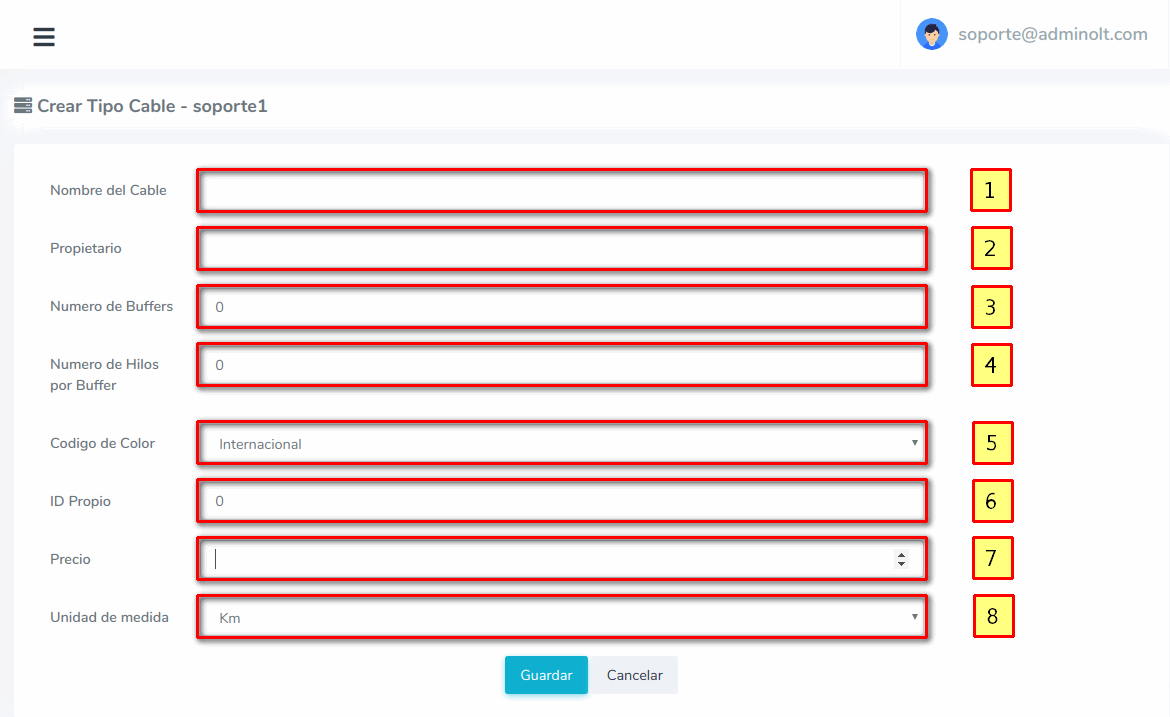This screenshot has width=1170, height=717.
Task: Click the yellow annotation marker number 8
Action: (993, 617)
